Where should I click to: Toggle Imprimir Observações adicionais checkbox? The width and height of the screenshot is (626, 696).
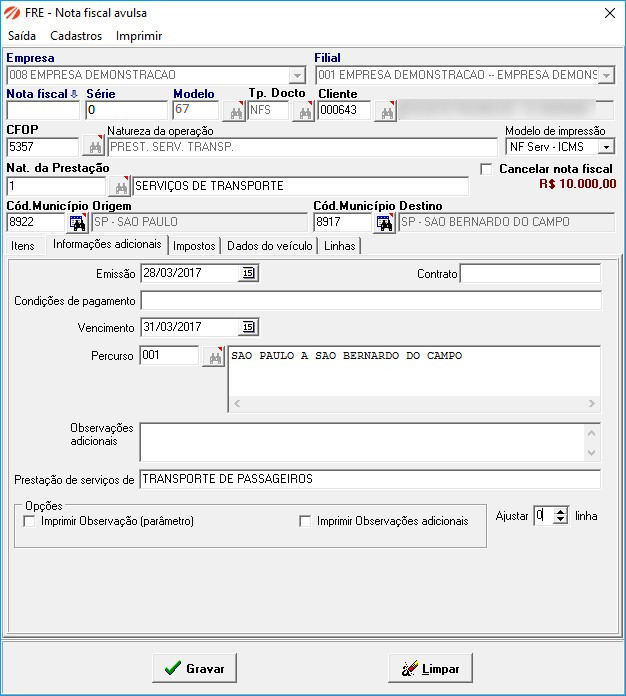[305, 521]
